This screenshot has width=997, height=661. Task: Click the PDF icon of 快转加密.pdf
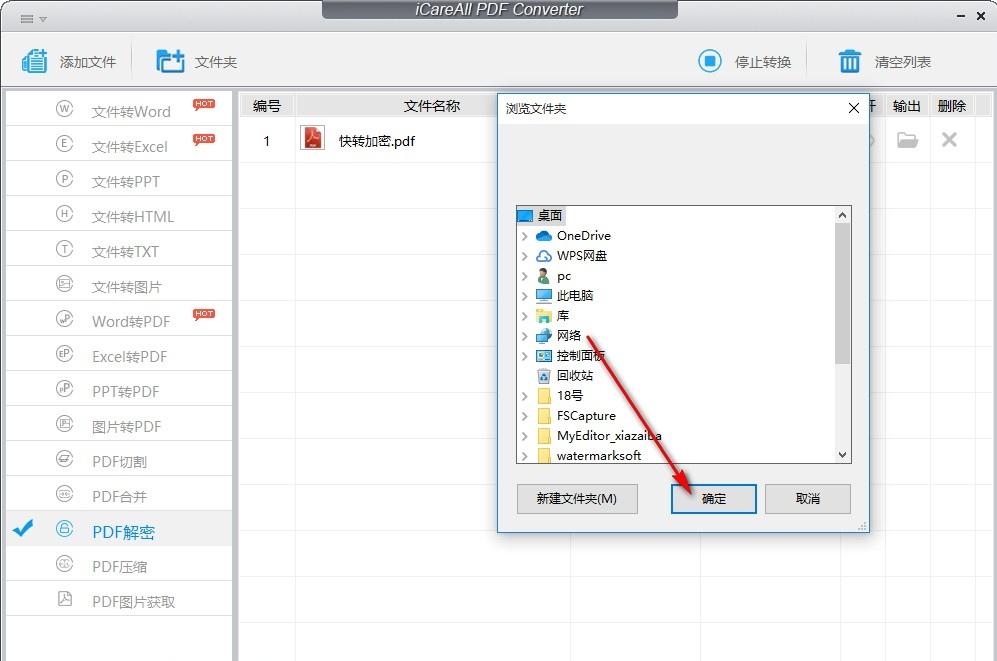[312, 138]
